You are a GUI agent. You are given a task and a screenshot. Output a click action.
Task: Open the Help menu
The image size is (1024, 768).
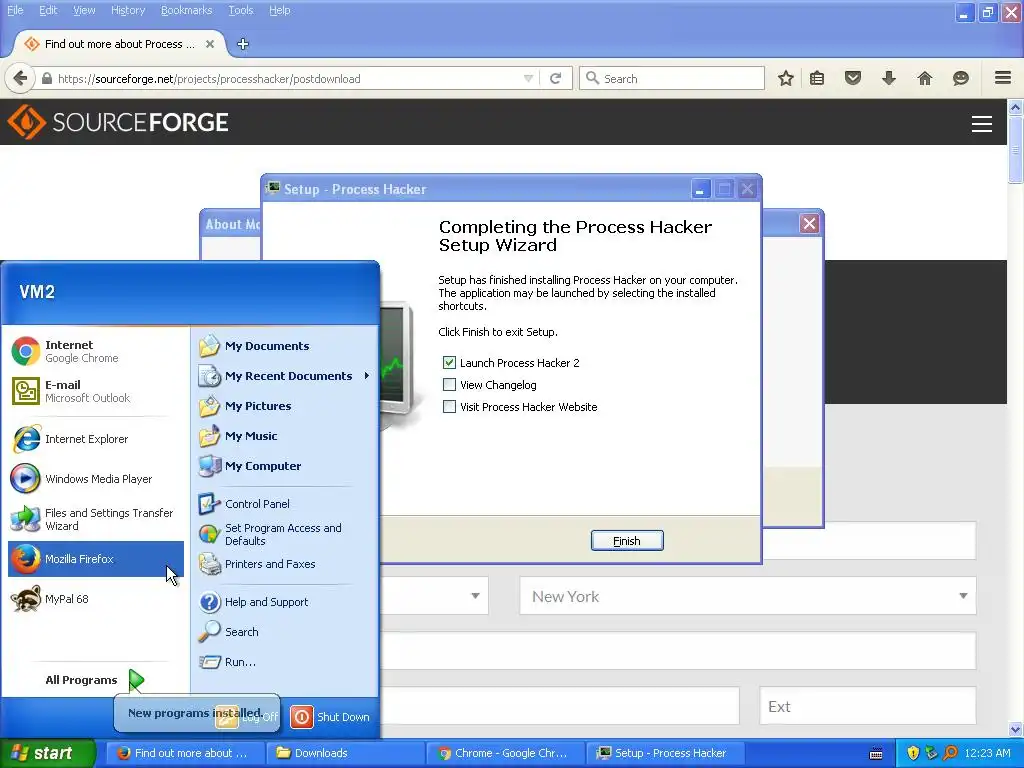click(x=280, y=10)
